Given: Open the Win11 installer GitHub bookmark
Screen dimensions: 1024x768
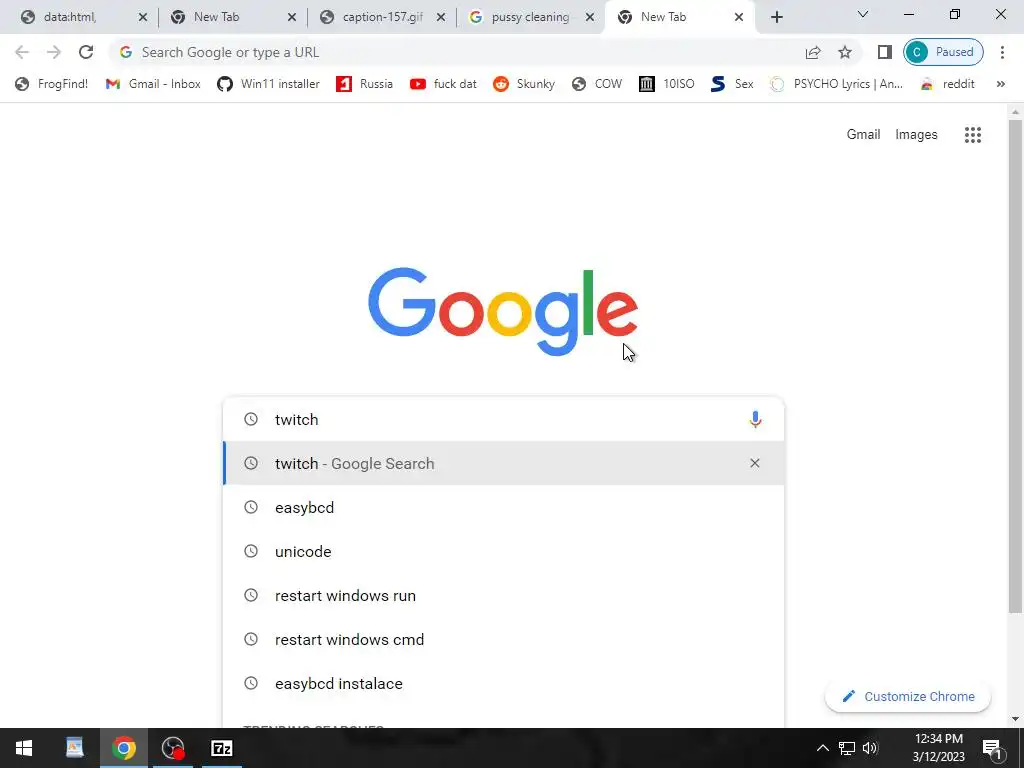Looking at the screenshot, I should coord(268,84).
